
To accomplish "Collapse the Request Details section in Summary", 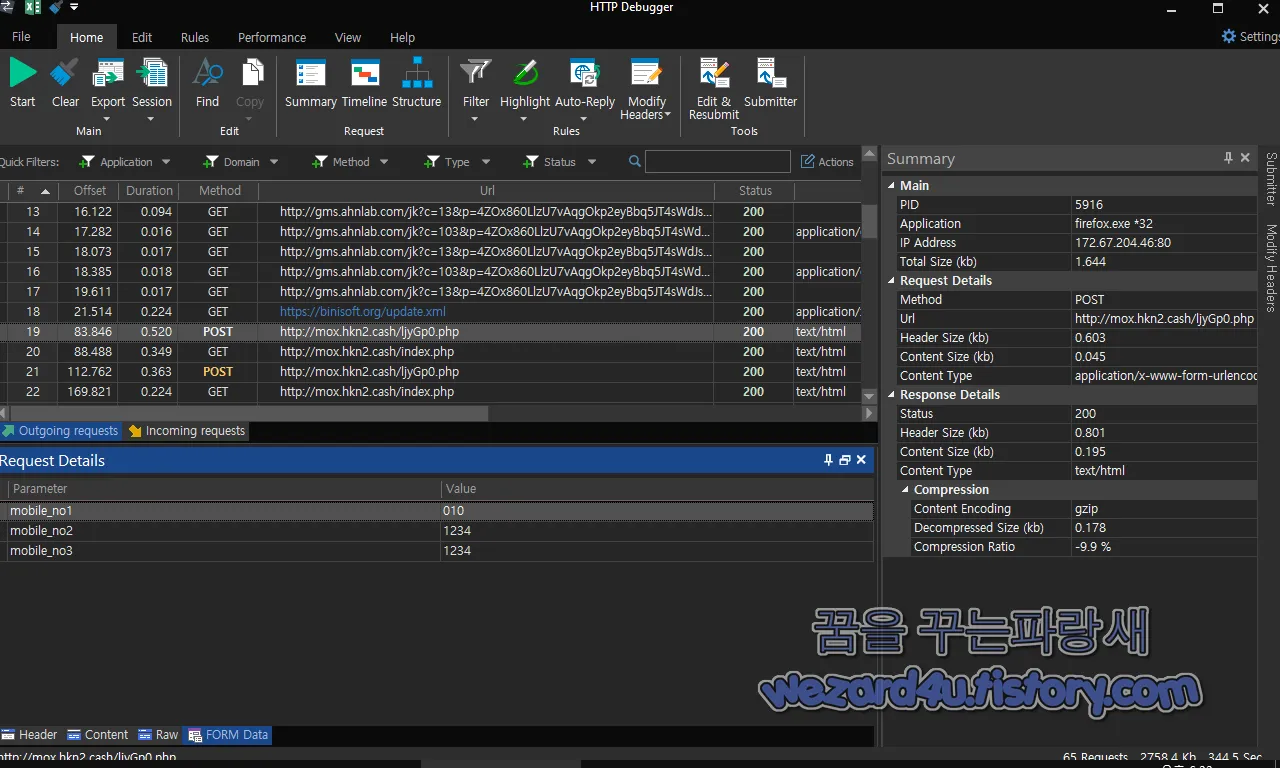I will pyautogui.click(x=892, y=281).
